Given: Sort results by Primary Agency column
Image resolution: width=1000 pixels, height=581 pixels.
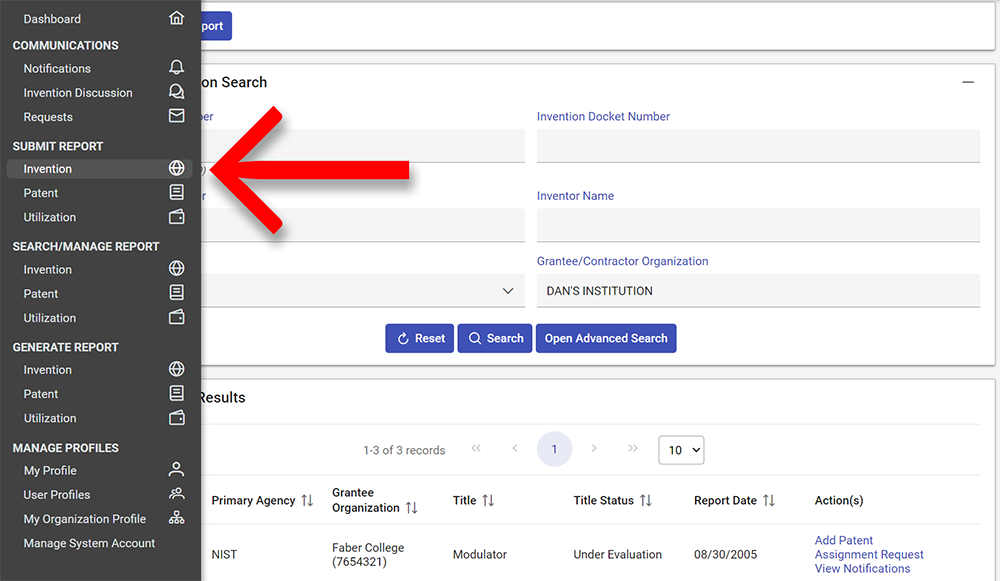Looking at the screenshot, I should pyautogui.click(x=307, y=500).
